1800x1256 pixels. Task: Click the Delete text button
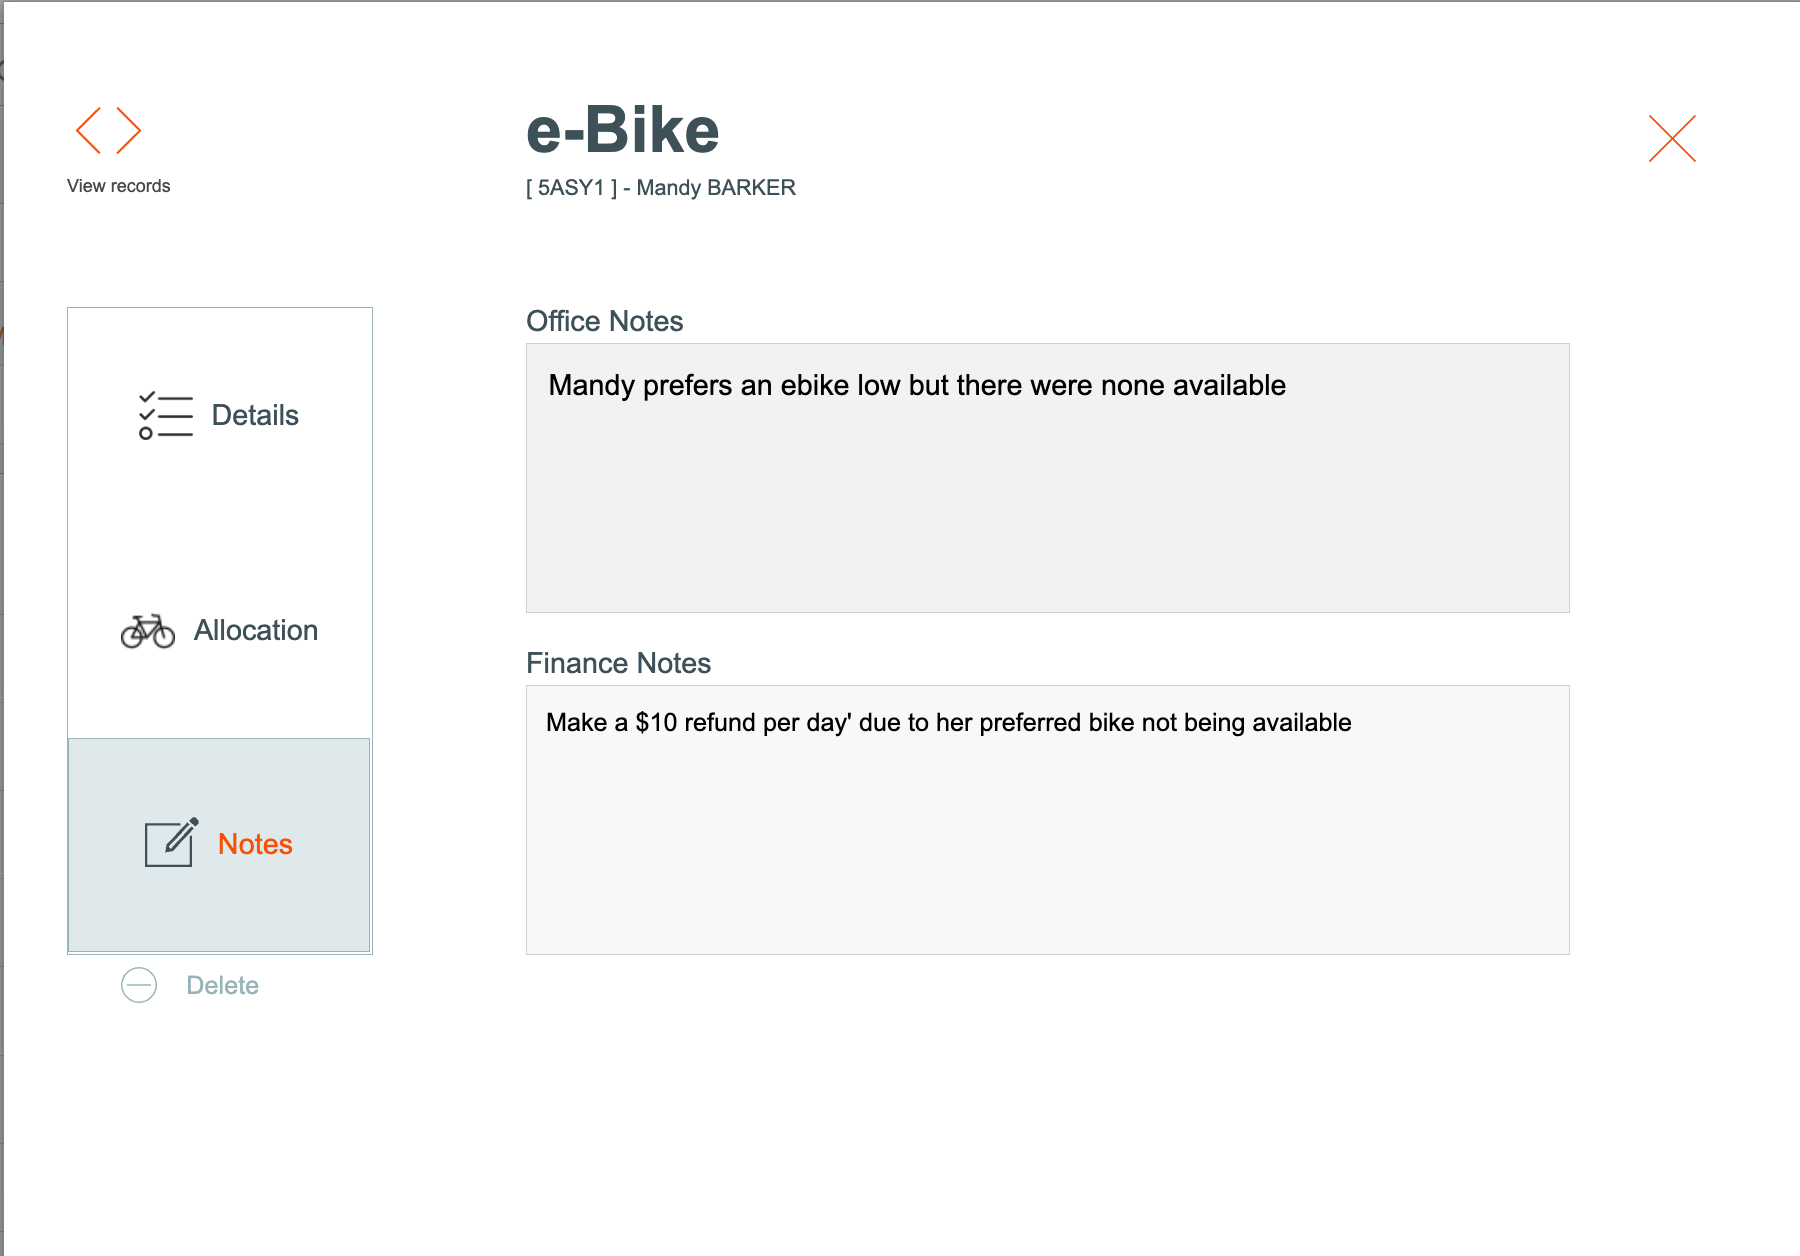click(x=222, y=985)
